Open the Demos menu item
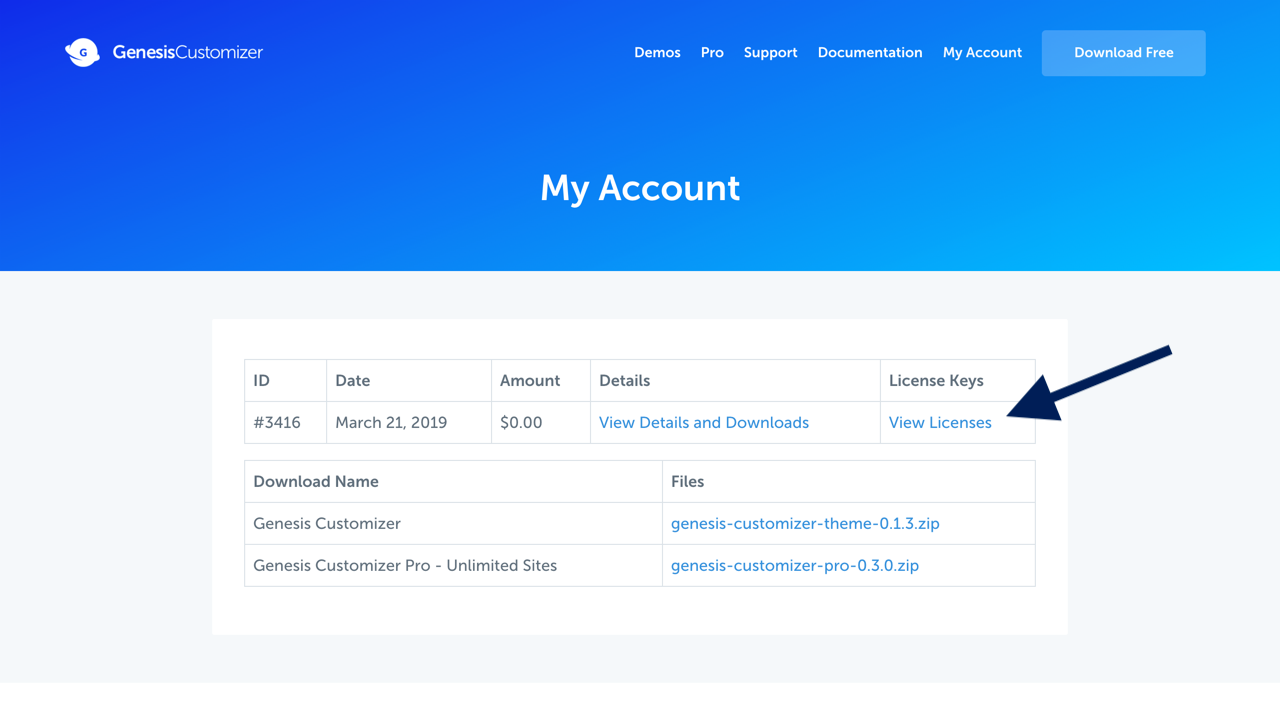This screenshot has width=1280, height=720. point(657,53)
